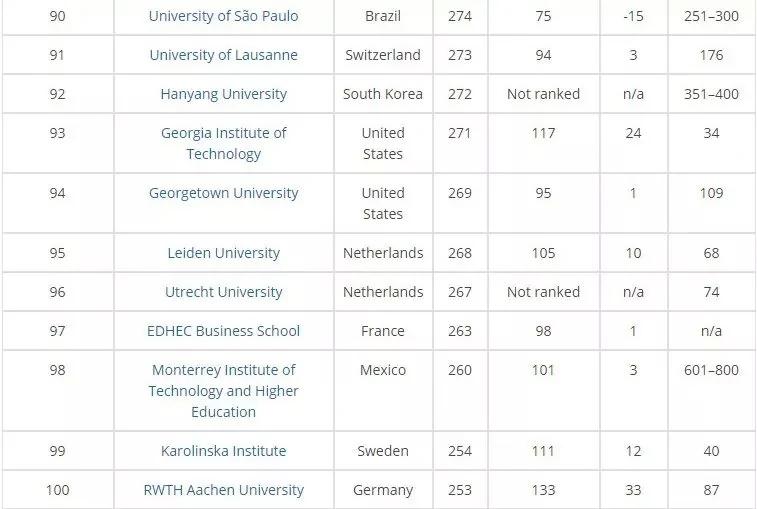The image size is (757, 509).
Task: Open the Leiden University link
Action: [x=224, y=253]
